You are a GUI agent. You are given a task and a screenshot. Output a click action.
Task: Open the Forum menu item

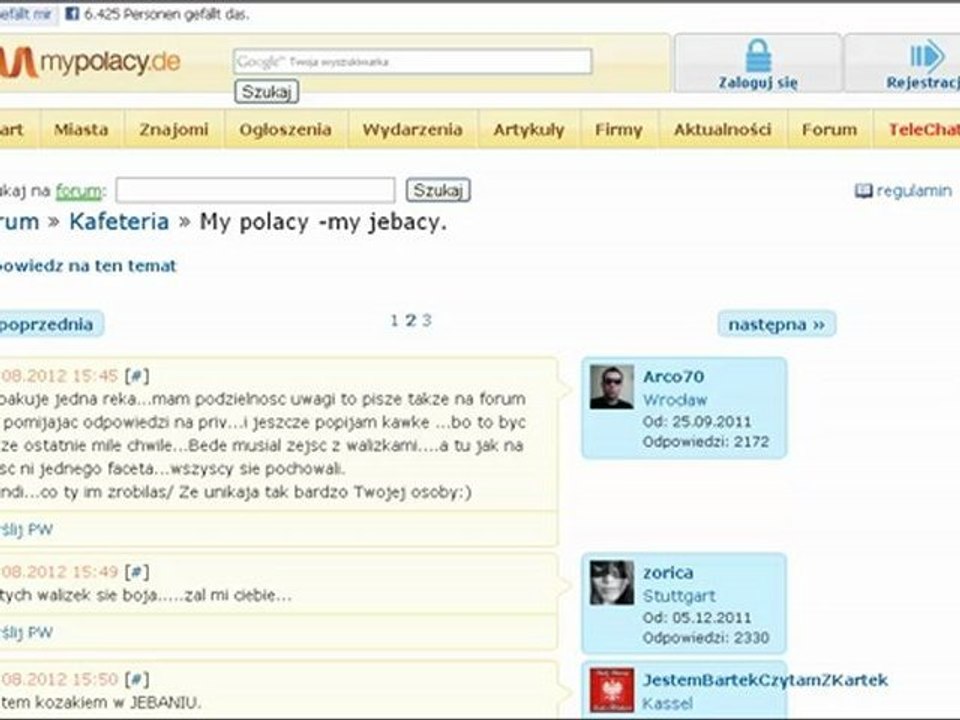tap(830, 130)
